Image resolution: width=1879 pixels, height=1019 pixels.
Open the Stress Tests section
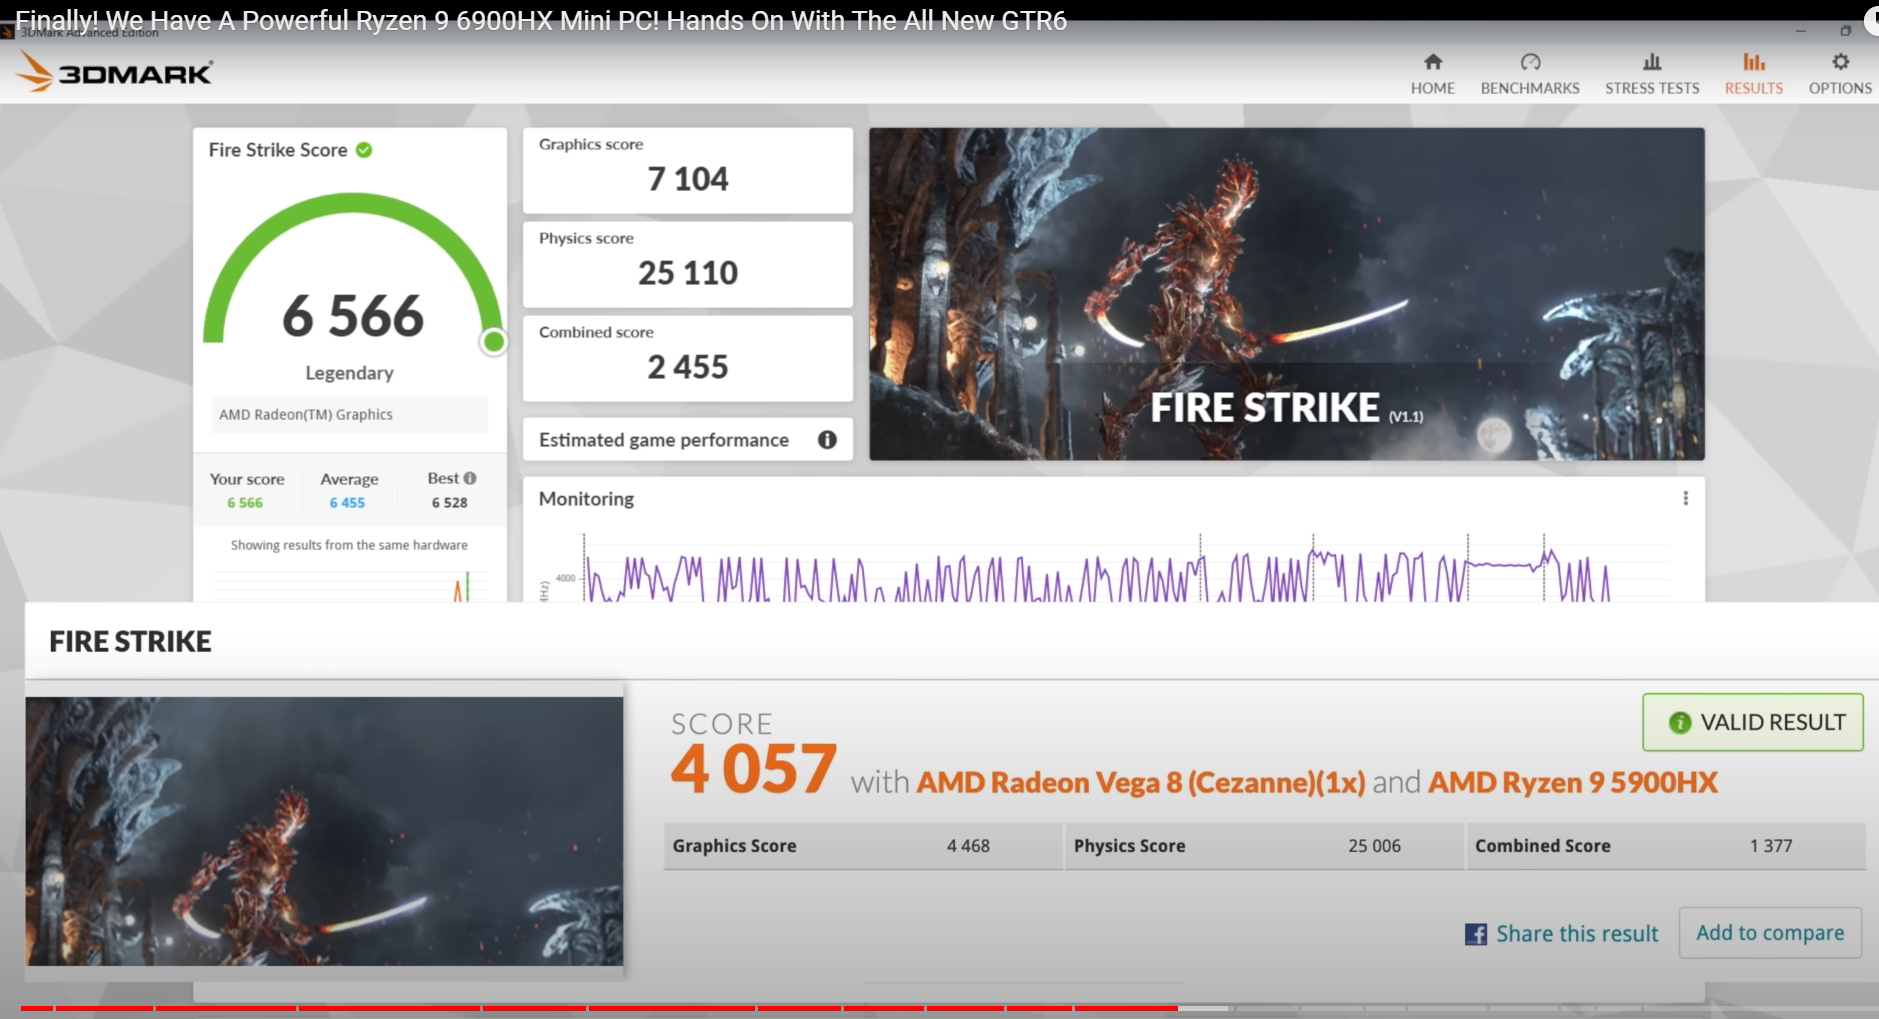click(1652, 74)
